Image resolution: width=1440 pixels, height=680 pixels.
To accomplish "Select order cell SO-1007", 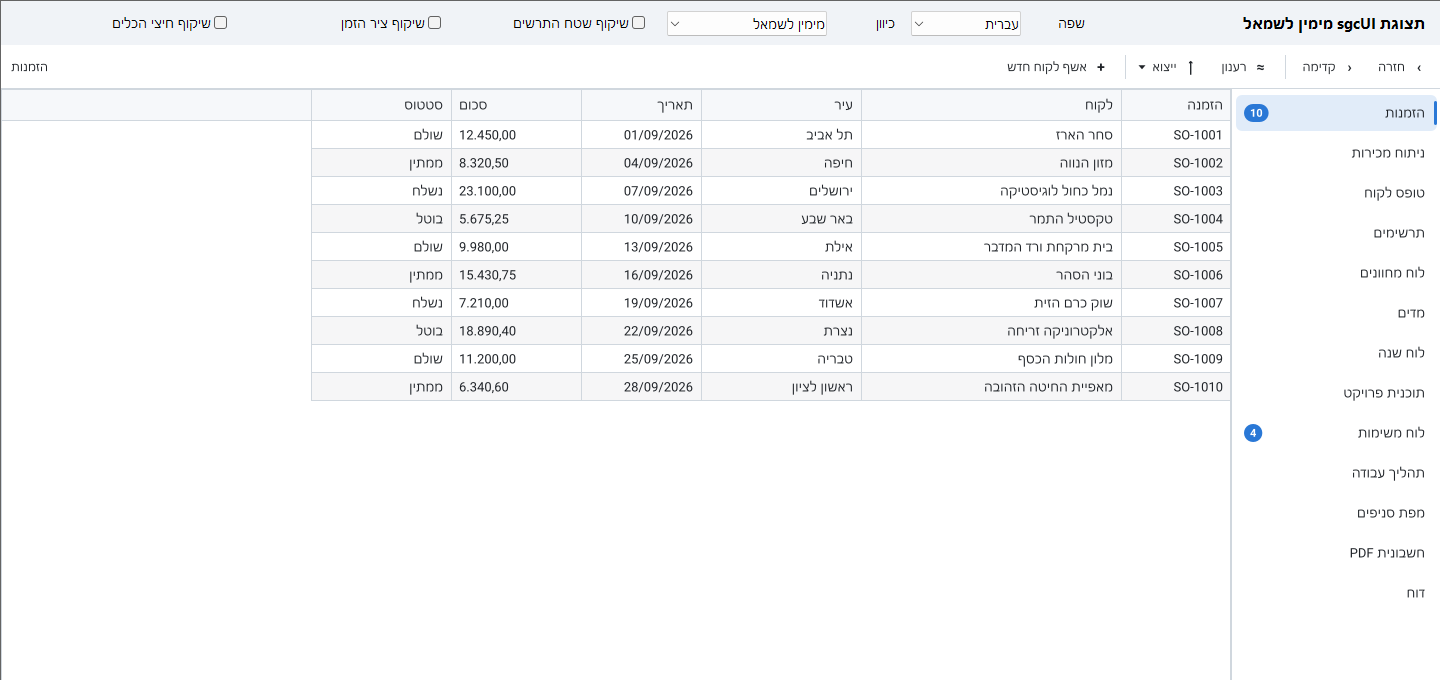I will pos(1176,303).
